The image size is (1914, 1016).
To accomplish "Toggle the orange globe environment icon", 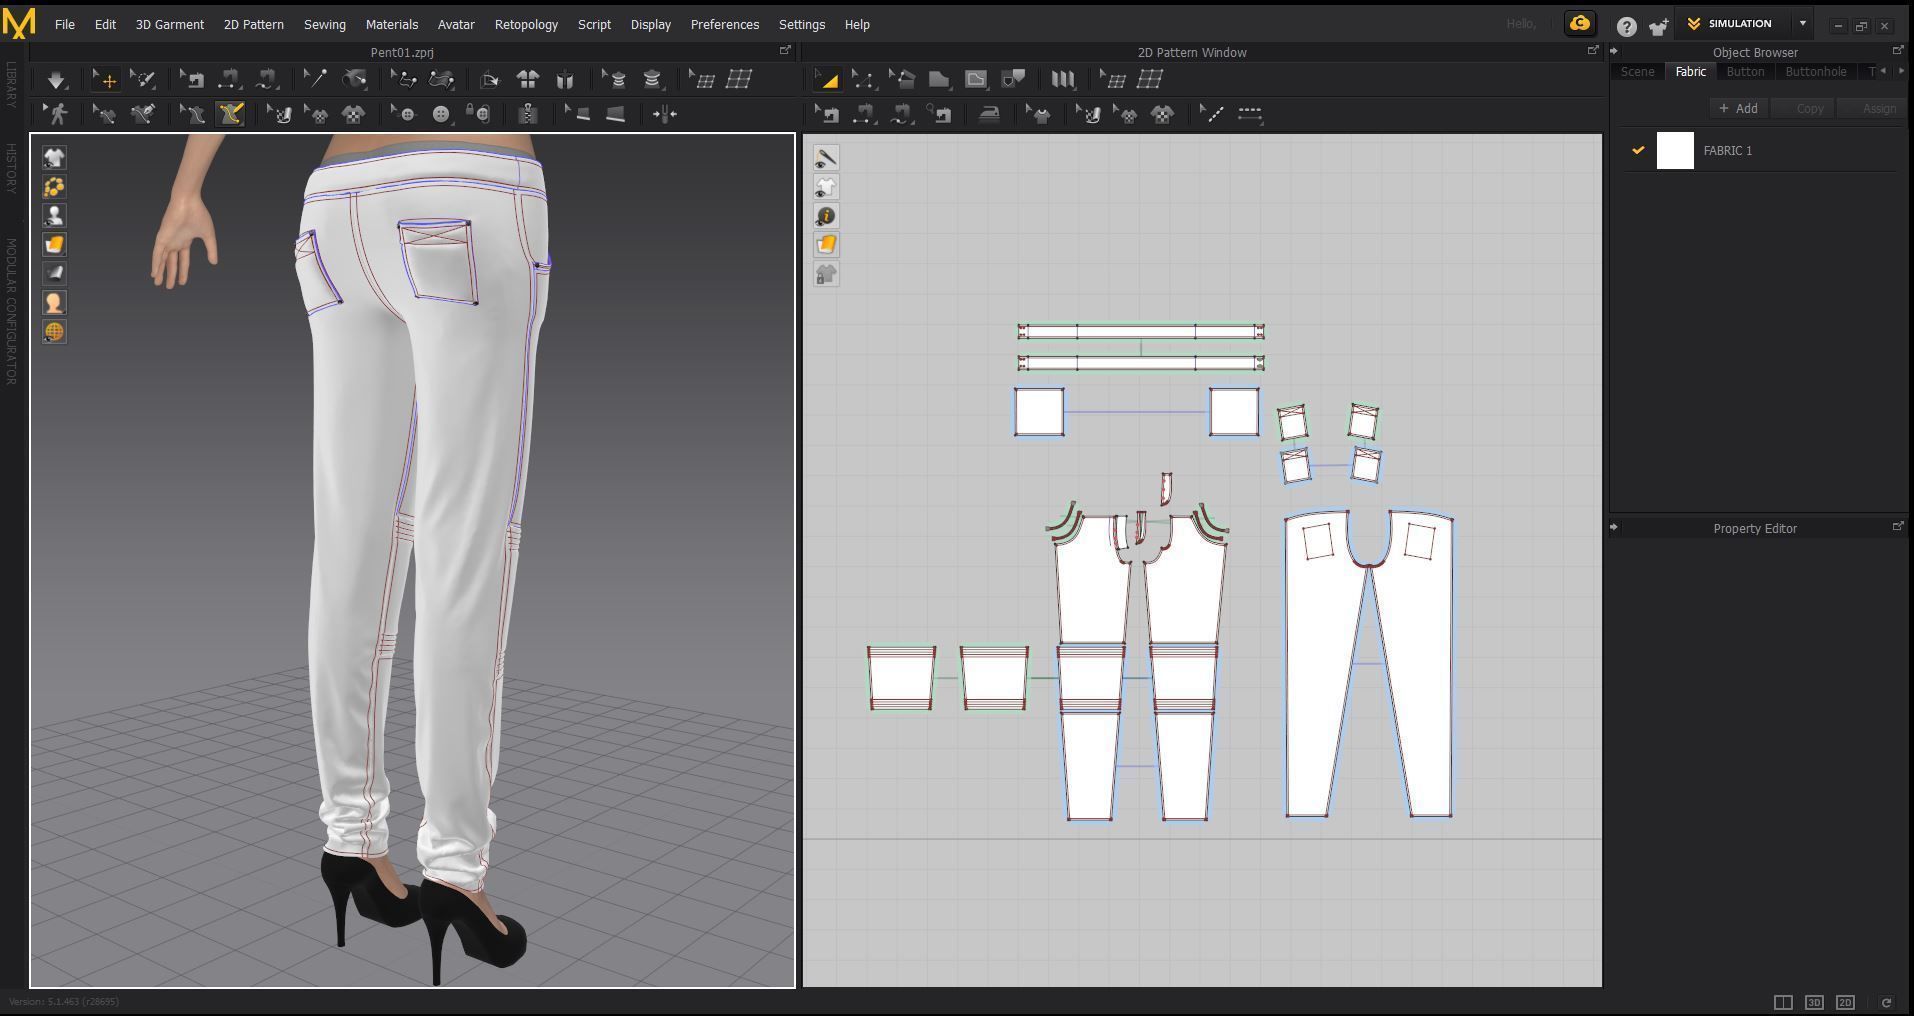I will coord(54,332).
